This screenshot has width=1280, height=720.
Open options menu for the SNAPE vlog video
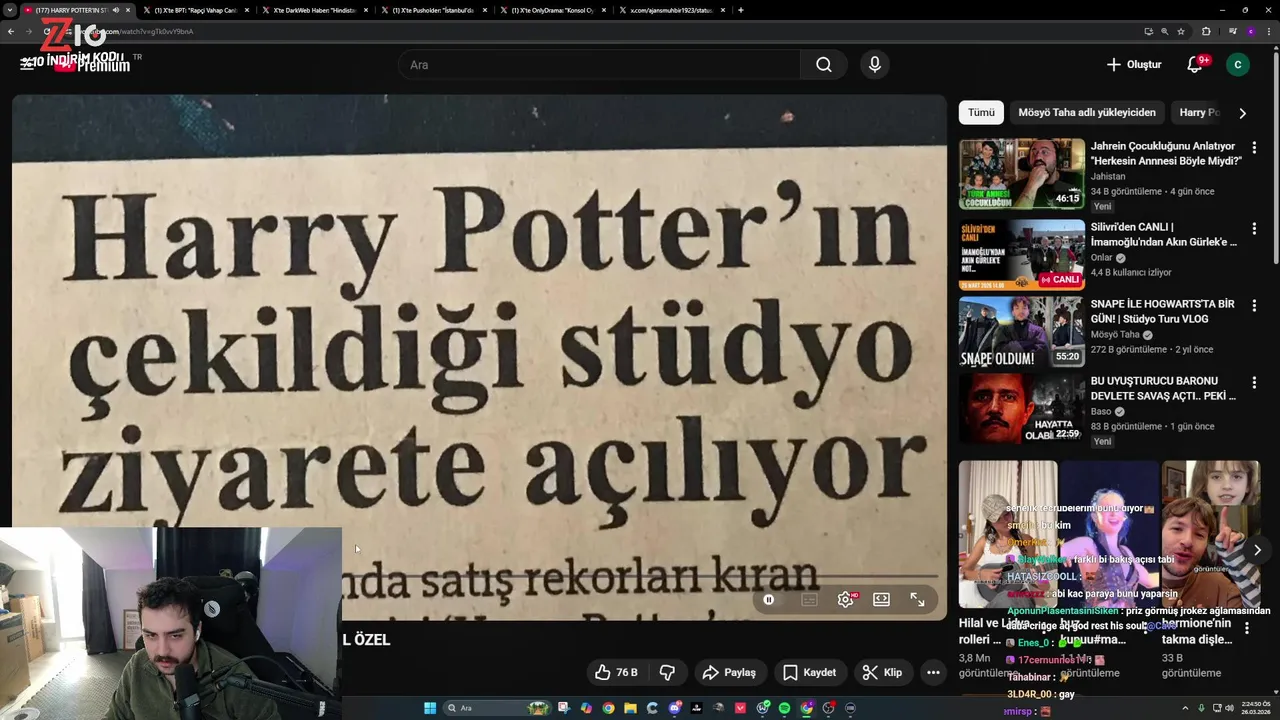pyautogui.click(x=1254, y=305)
